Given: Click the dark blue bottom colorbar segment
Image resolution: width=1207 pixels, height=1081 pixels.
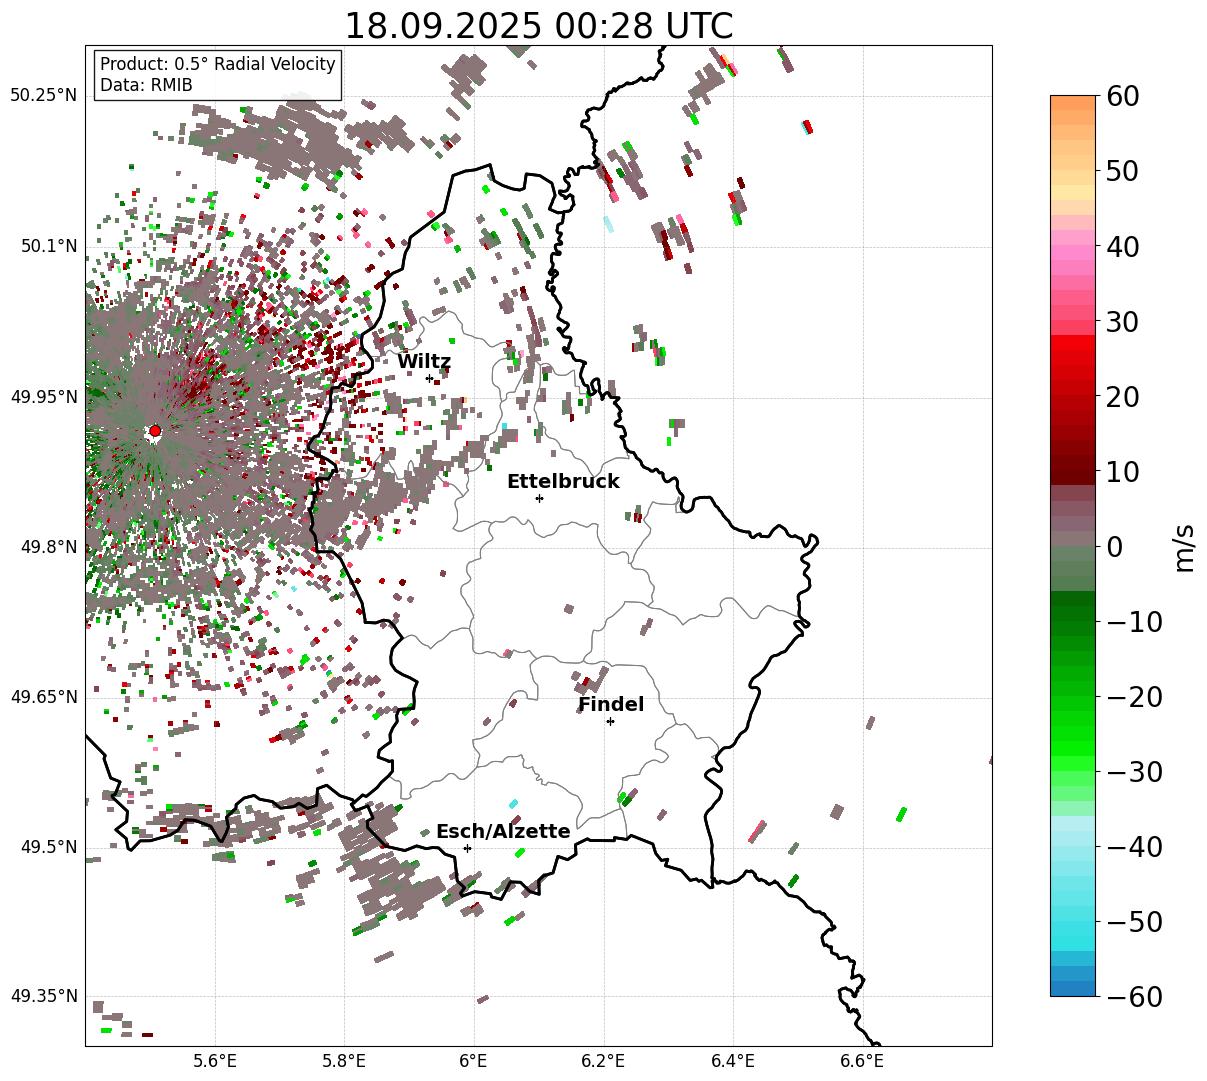Looking at the screenshot, I should coord(1073,988).
